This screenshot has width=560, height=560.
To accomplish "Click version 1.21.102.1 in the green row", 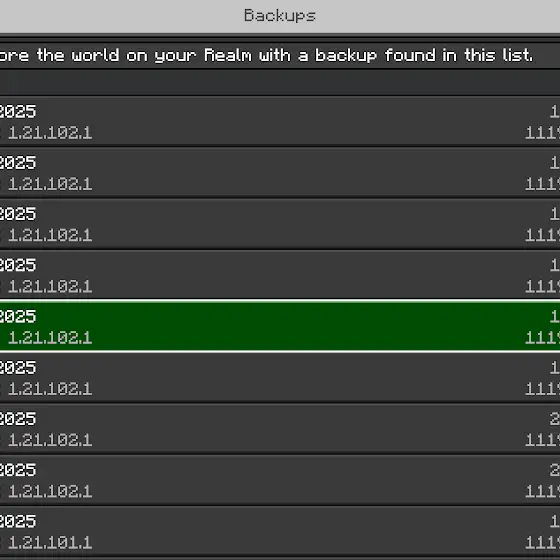I will tap(50, 338).
